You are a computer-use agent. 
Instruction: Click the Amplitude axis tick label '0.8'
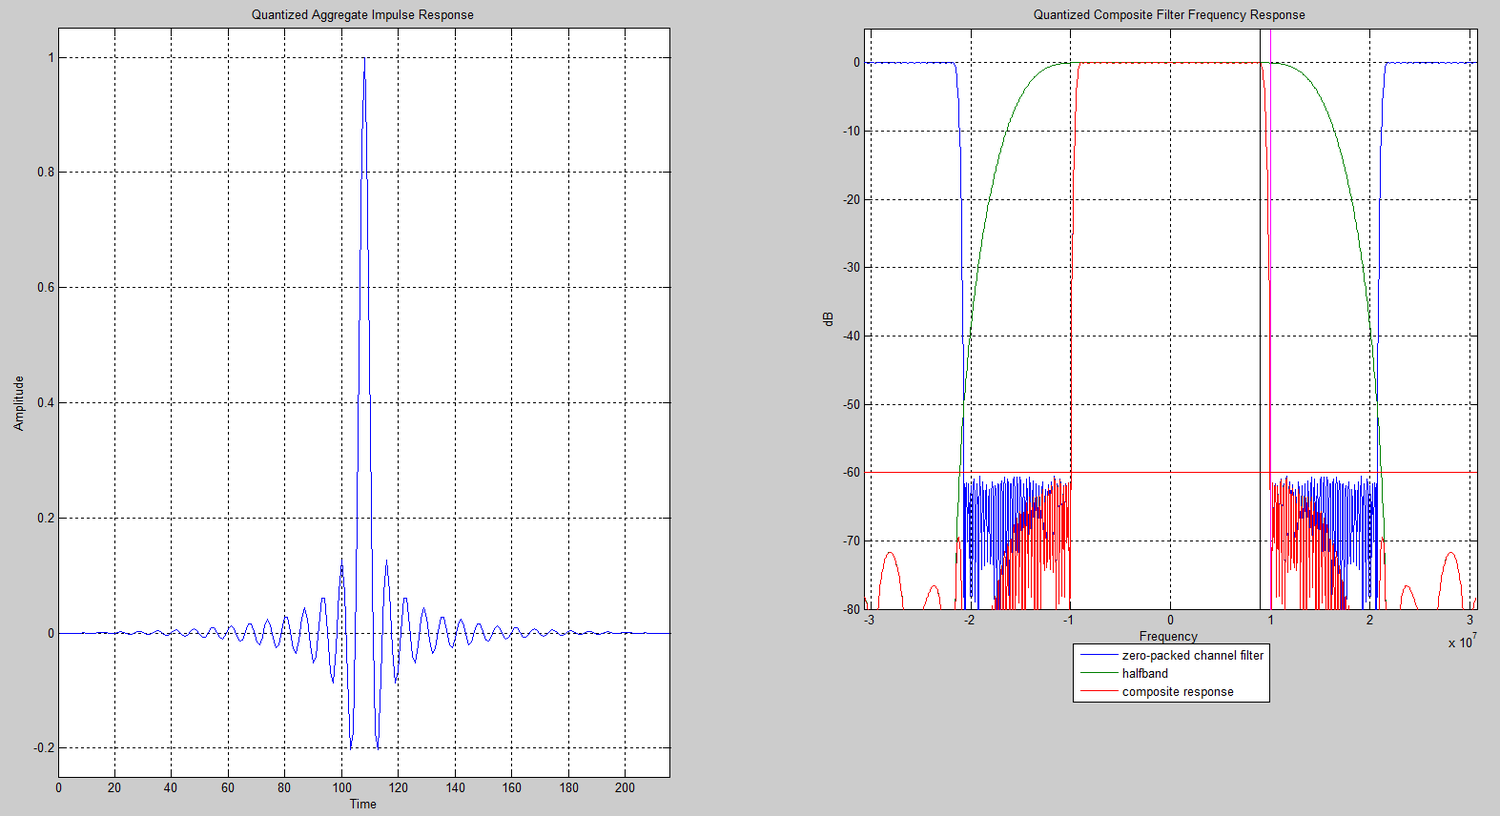click(46, 173)
